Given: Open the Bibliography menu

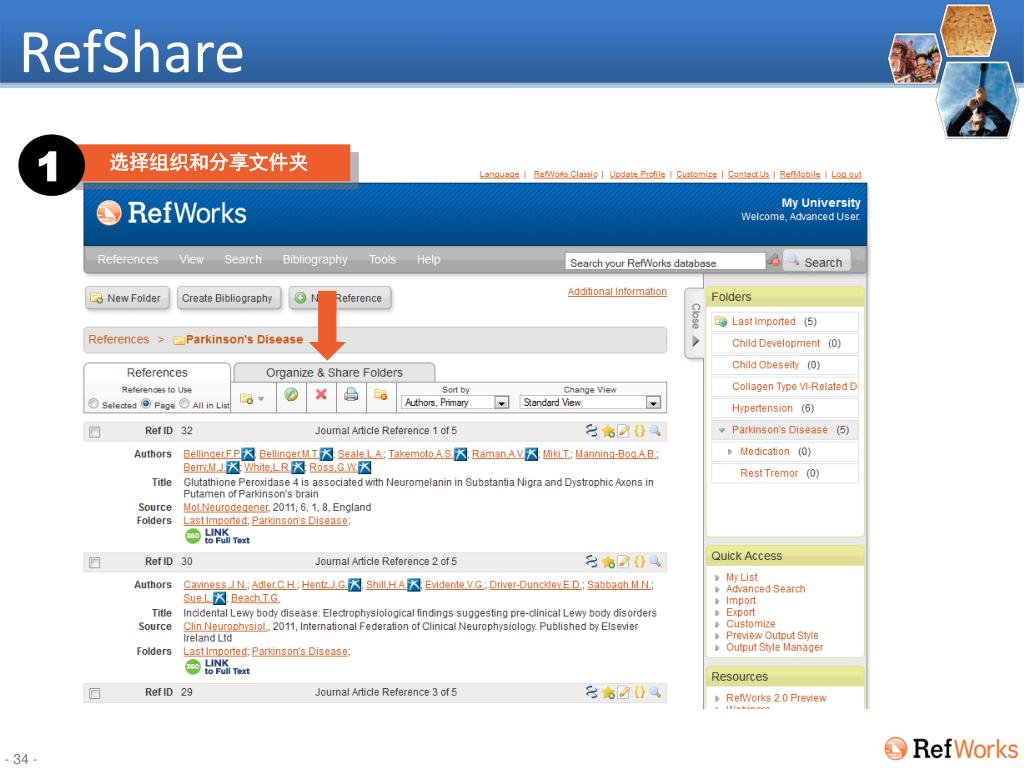Looking at the screenshot, I should coord(315,259).
